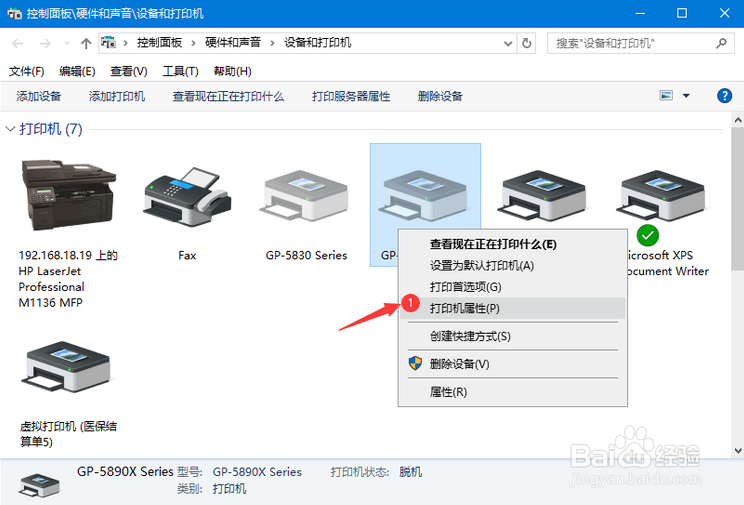Select the Fax device icon
Viewport: 744px width, 505px height.
tap(187, 196)
